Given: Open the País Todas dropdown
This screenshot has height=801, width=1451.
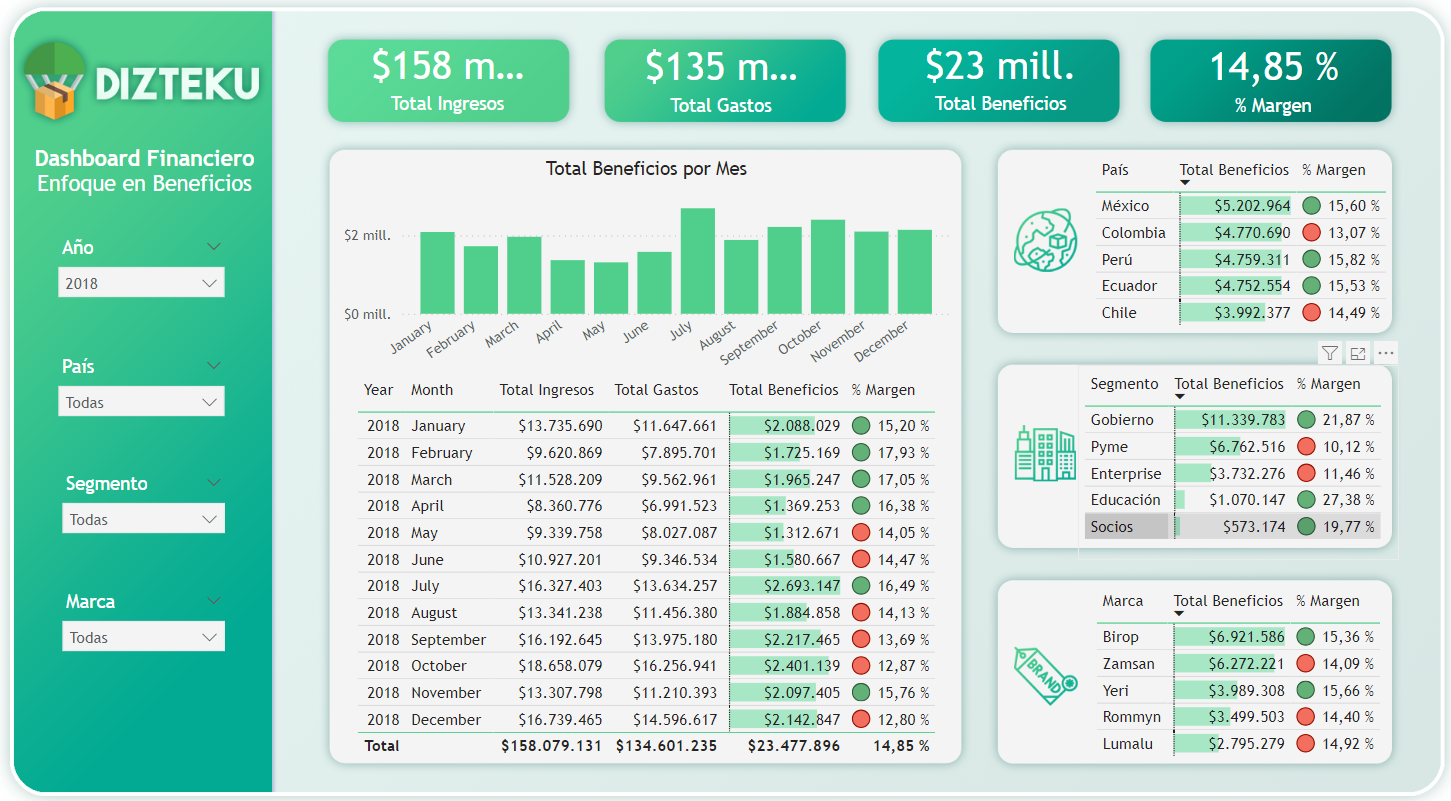Looking at the screenshot, I should point(141,400).
